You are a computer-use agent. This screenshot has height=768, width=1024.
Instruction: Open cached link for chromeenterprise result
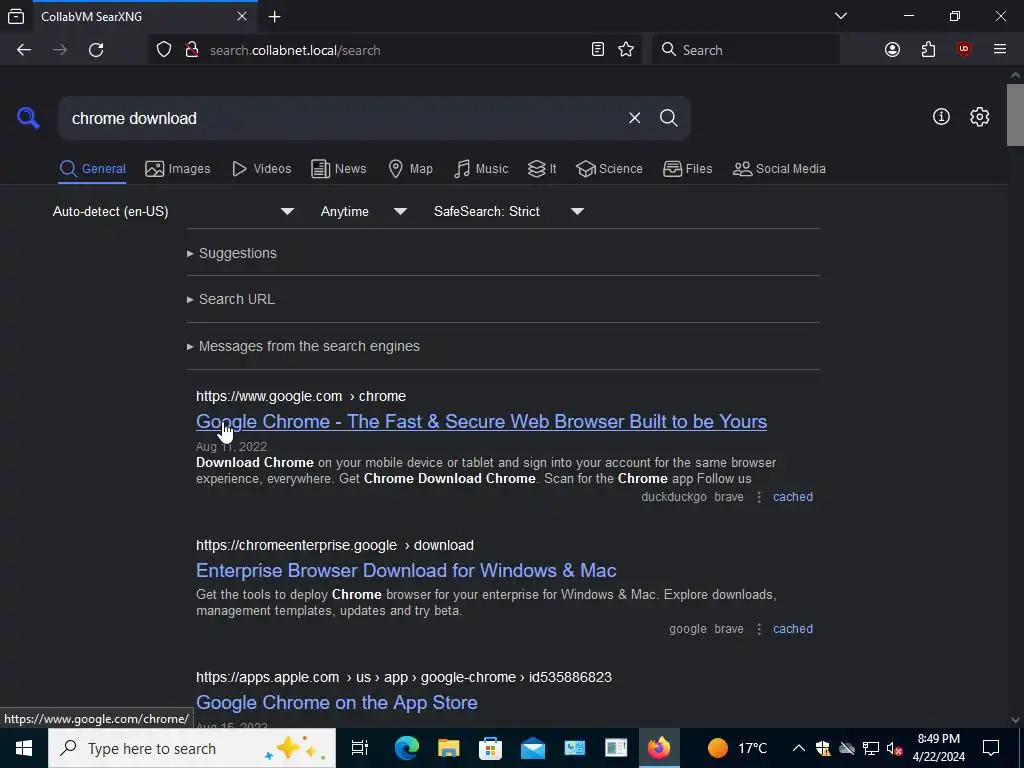coord(793,629)
